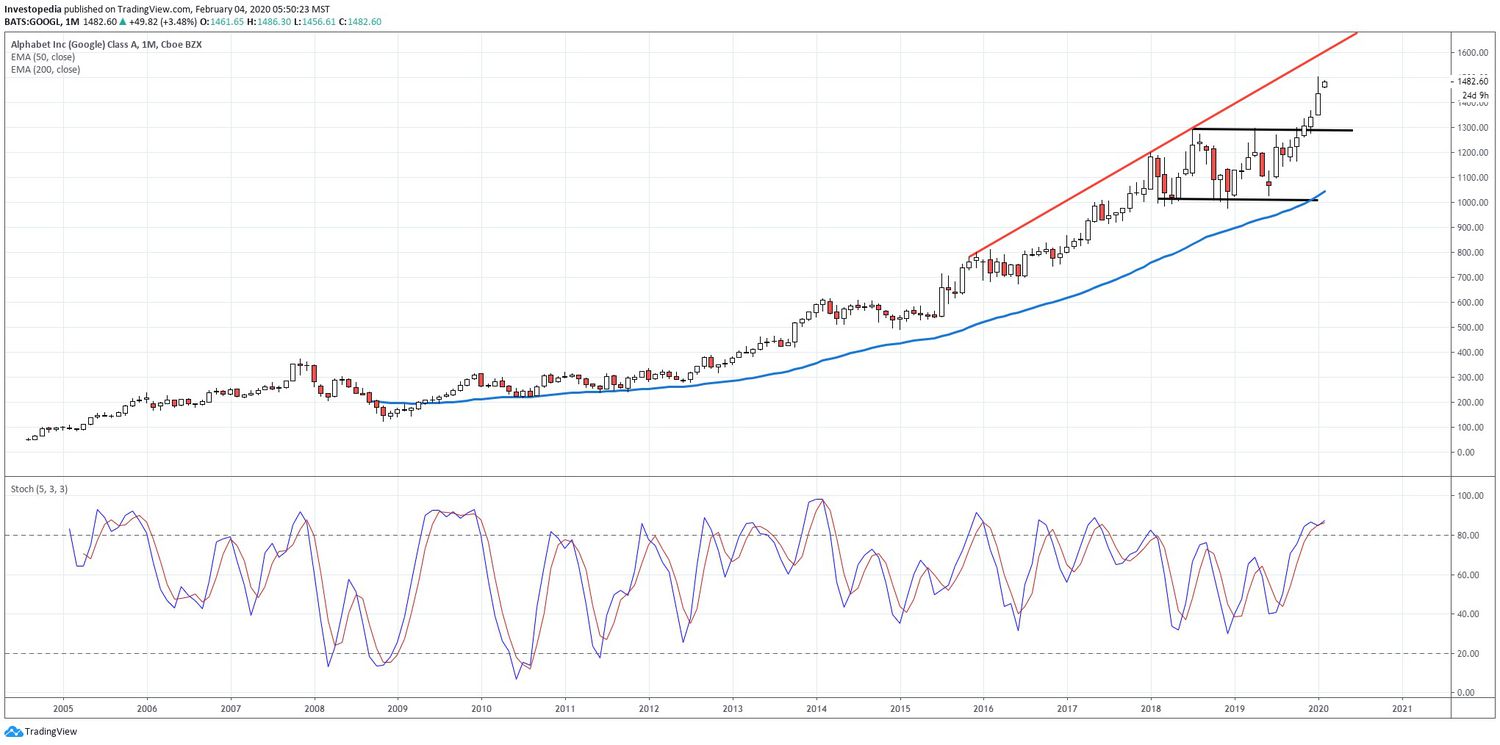Click the 1000.00 price axis label
Screen dimensions: 1500x745
click(x=1475, y=203)
